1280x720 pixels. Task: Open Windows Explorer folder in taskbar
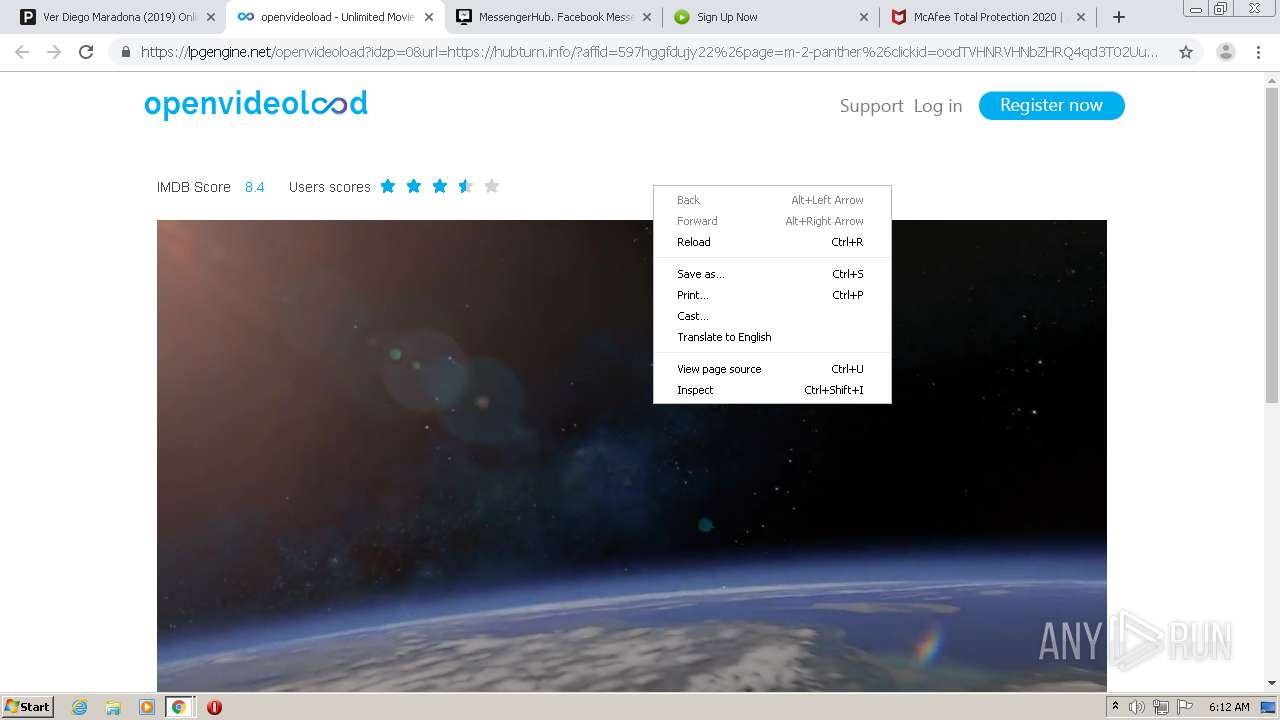[x=113, y=707]
